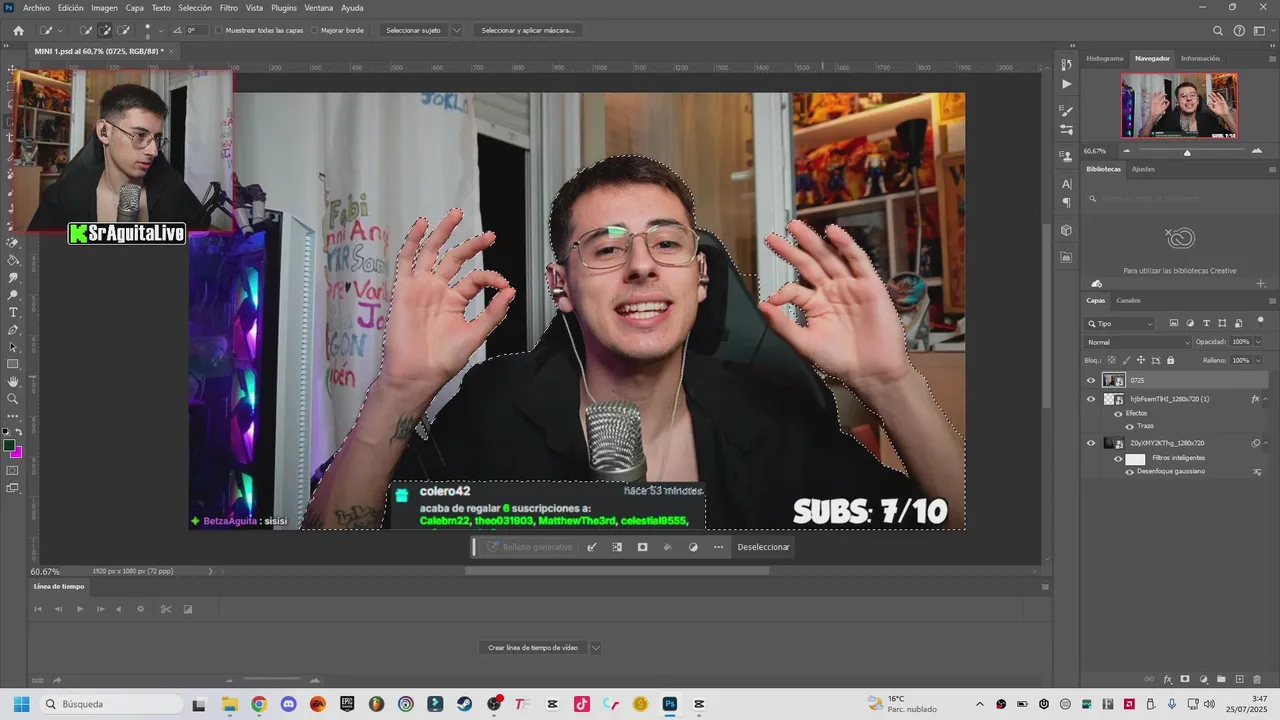Choose New selection brush mode
1280x720 pixels.
click(86, 30)
